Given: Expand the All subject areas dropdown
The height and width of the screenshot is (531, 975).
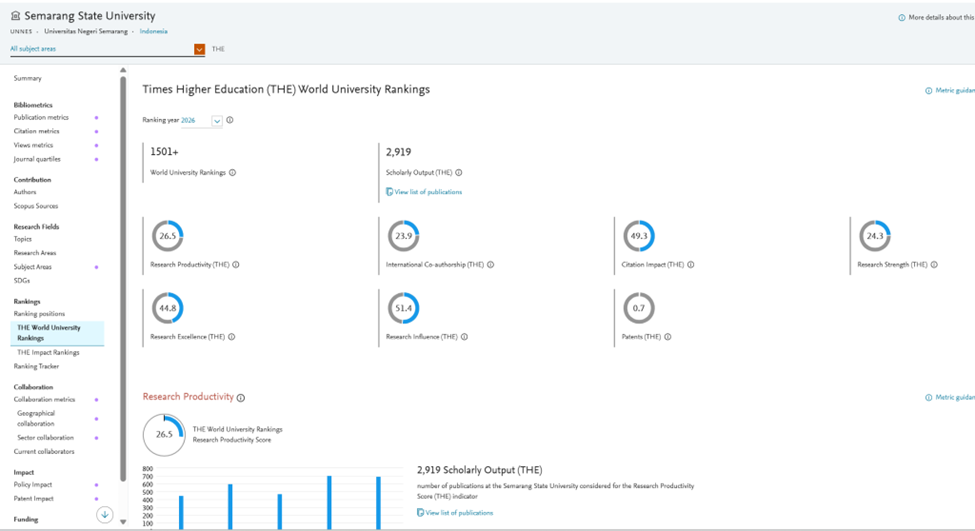Looking at the screenshot, I should click(199, 49).
